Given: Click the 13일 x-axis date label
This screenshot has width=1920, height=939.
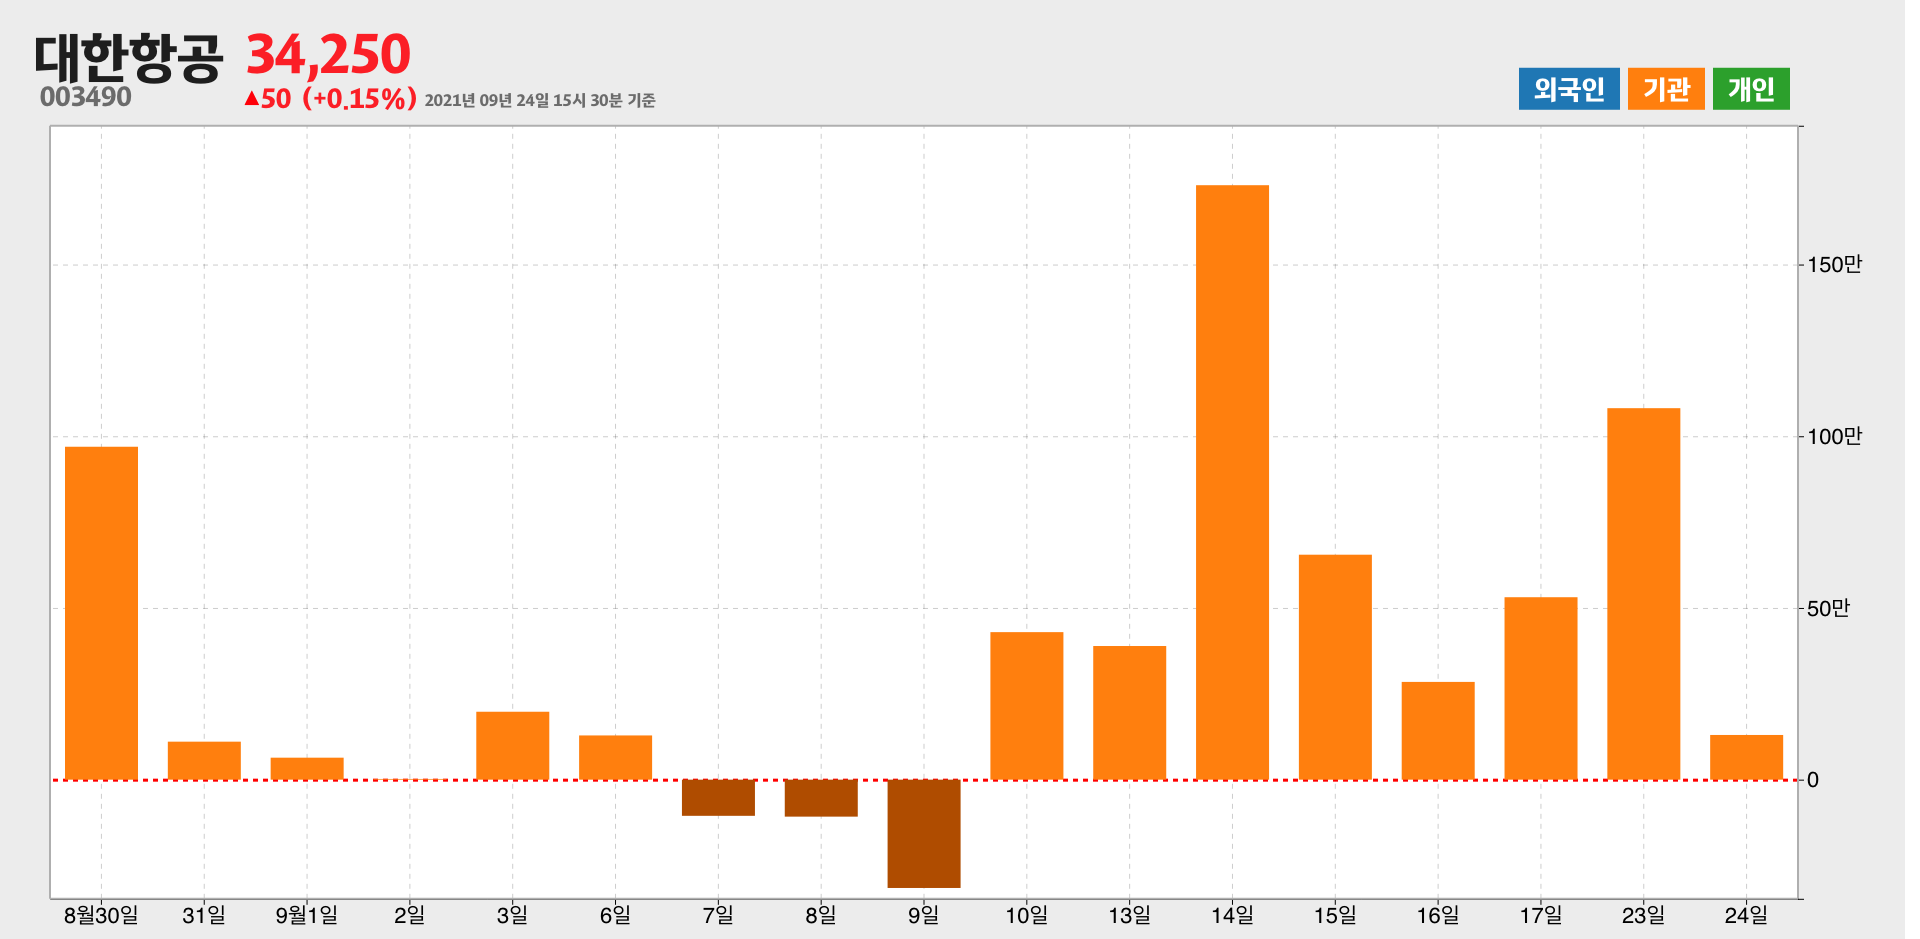Looking at the screenshot, I should tap(1129, 915).
